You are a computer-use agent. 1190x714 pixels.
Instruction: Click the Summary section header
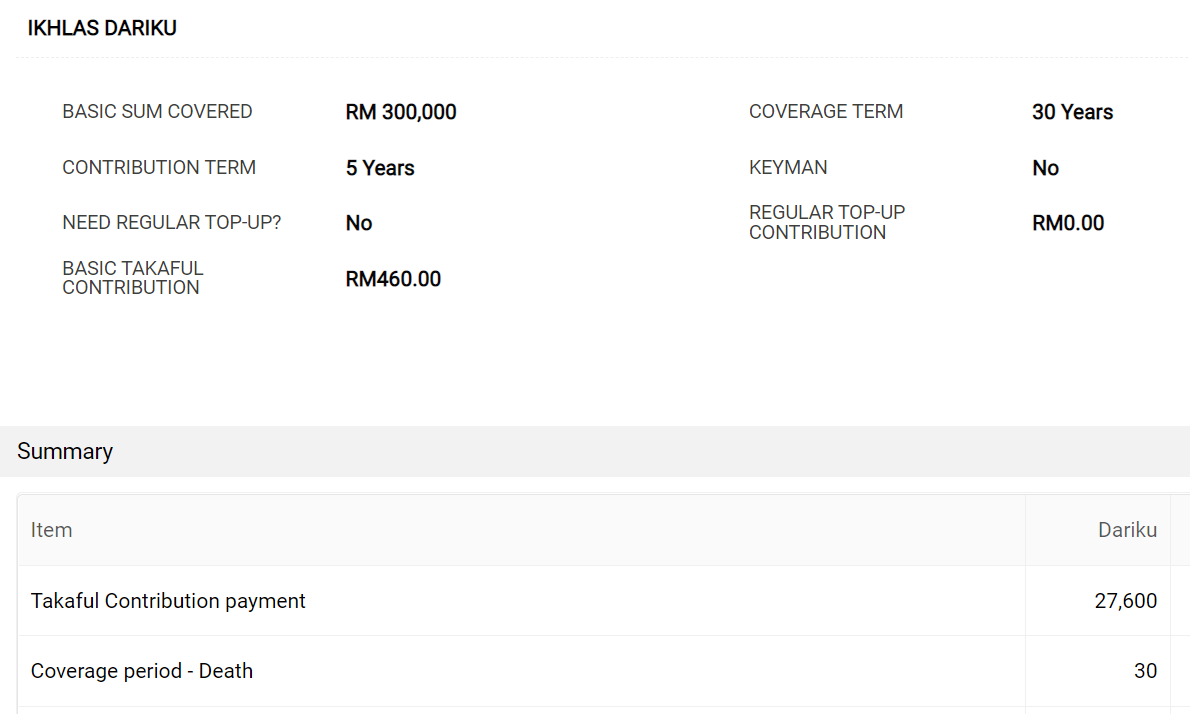595,451
